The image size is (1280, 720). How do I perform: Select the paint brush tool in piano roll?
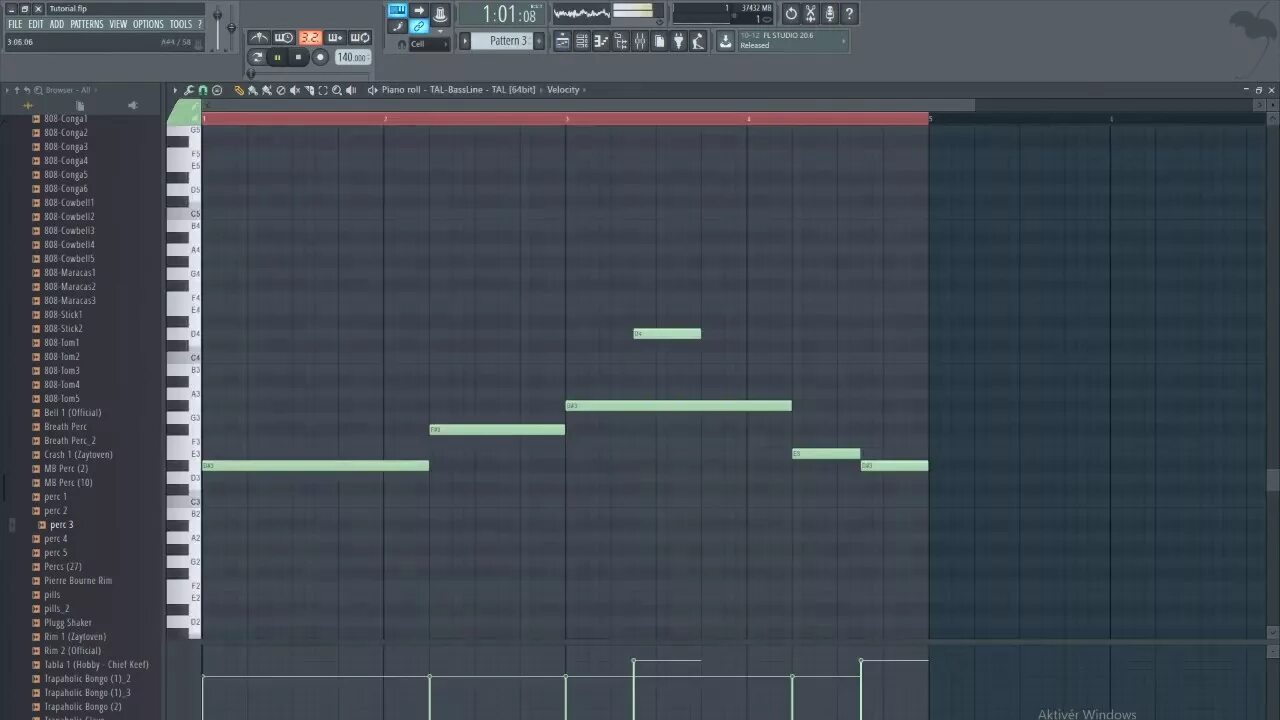click(x=253, y=90)
